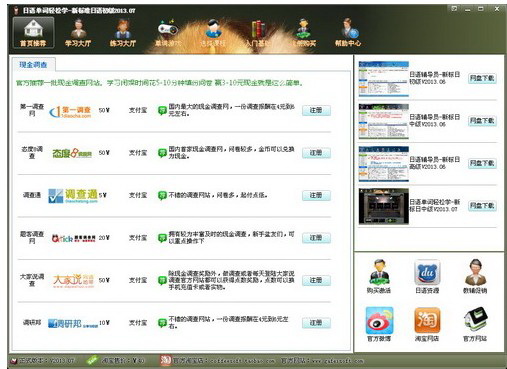507x369 pixels.
Task: Click green comment icon in 第一调查网 row
Action: point(162,110)
